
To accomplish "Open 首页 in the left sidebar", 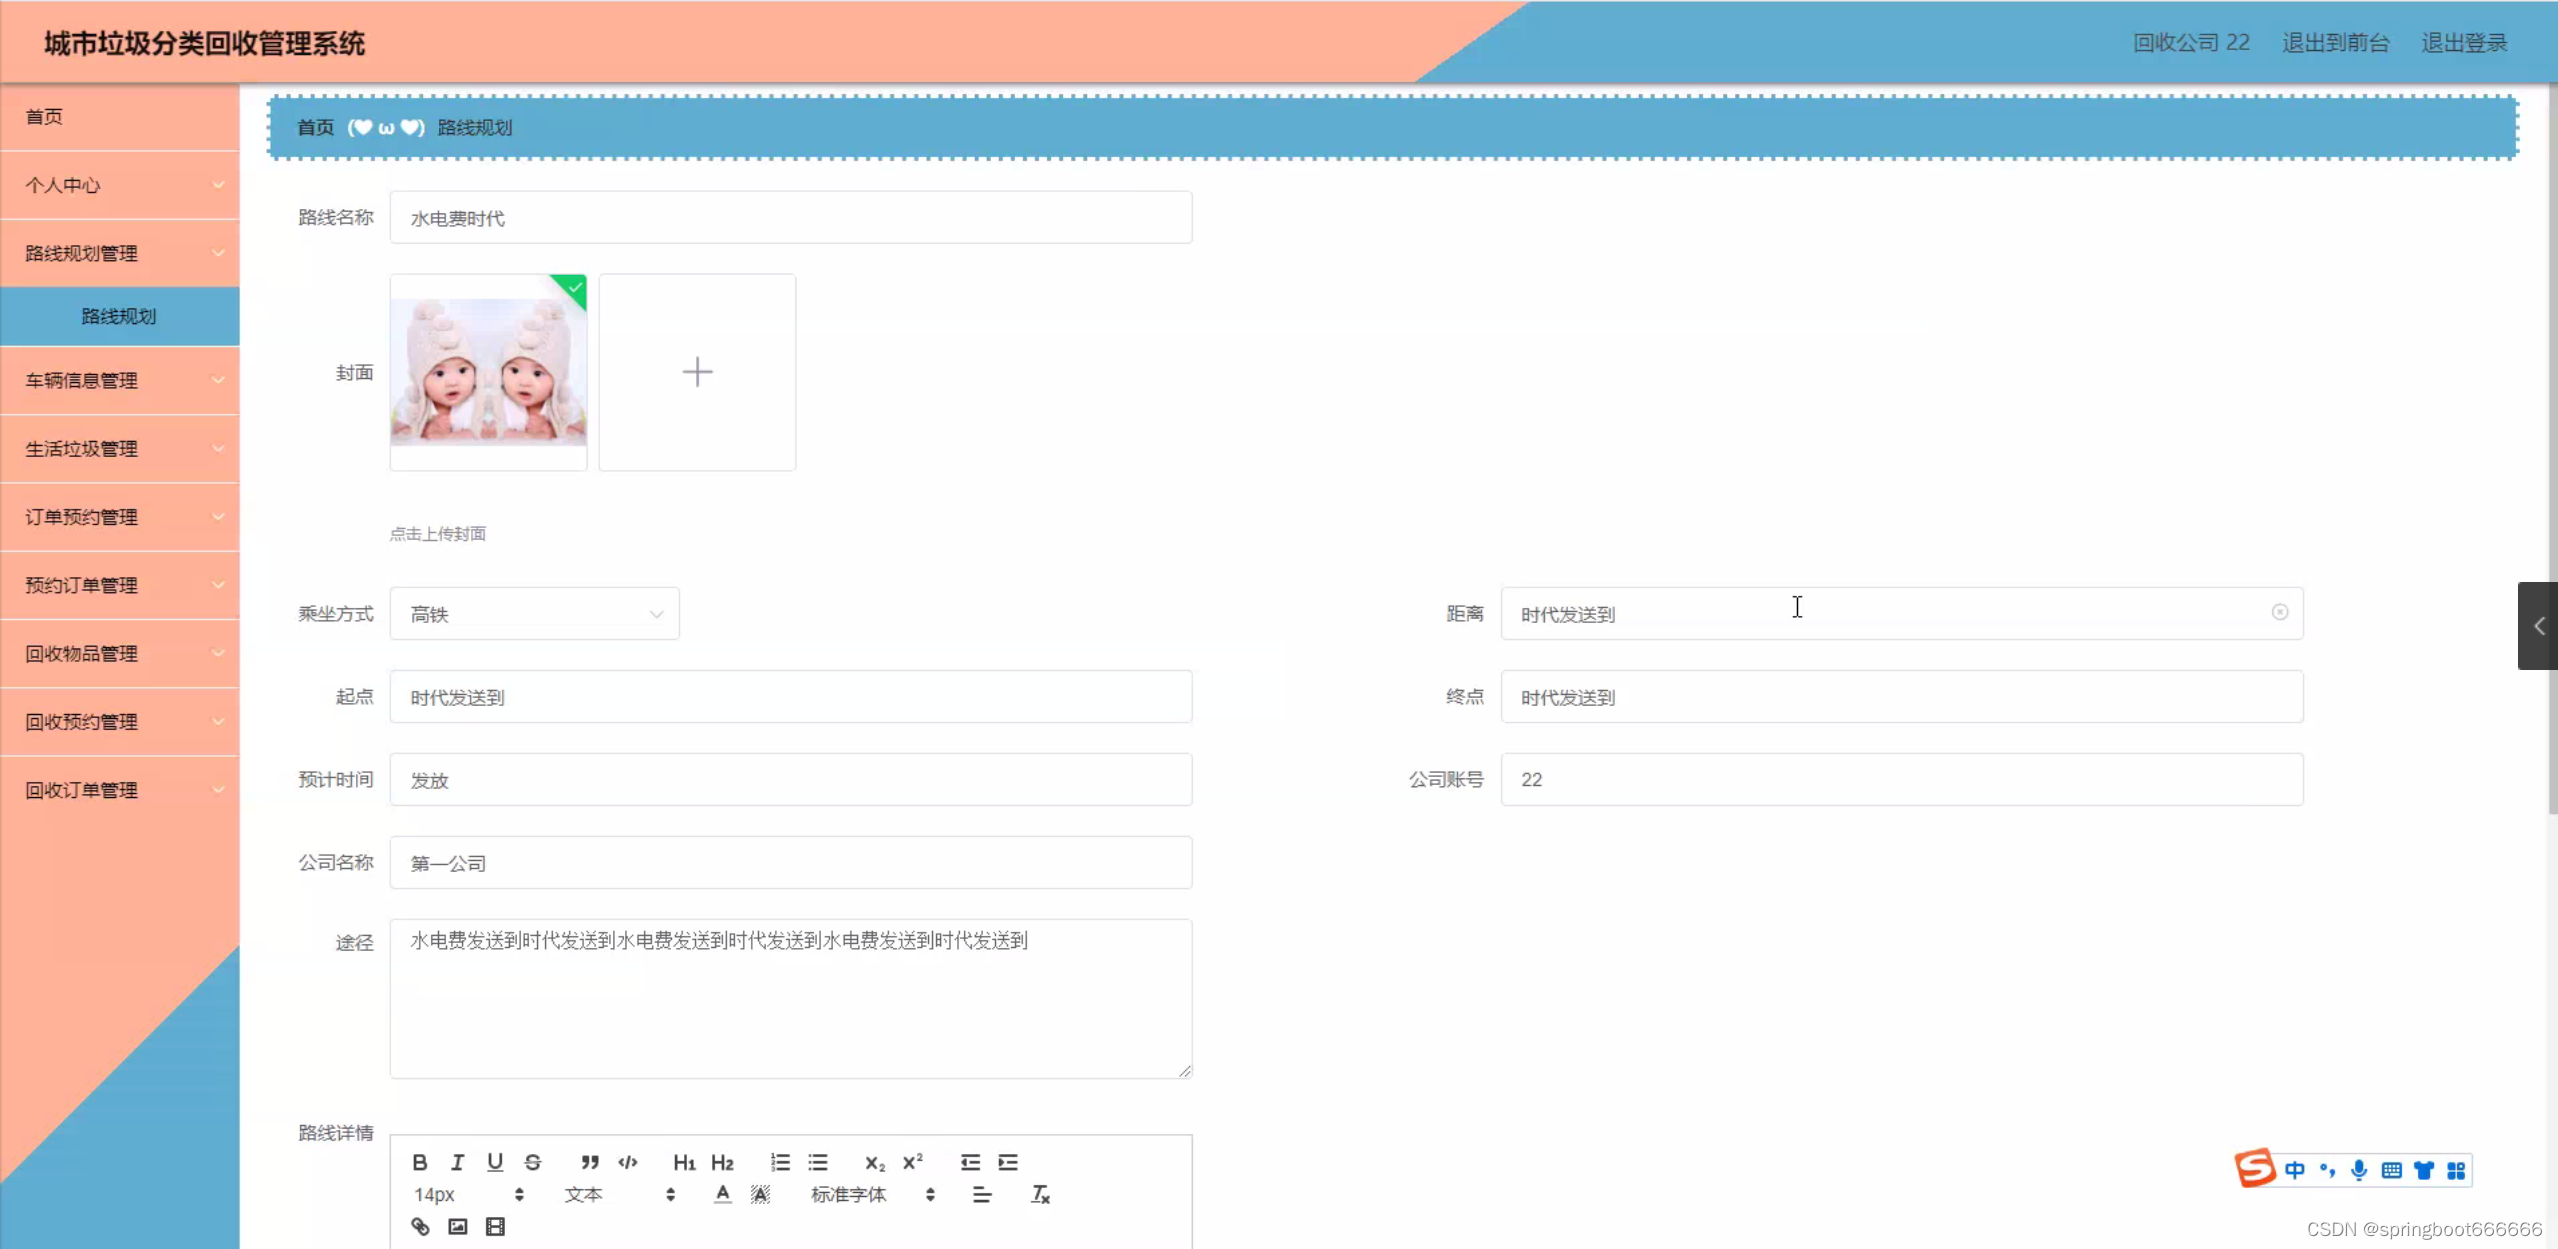I will click(x=44, y=116).
